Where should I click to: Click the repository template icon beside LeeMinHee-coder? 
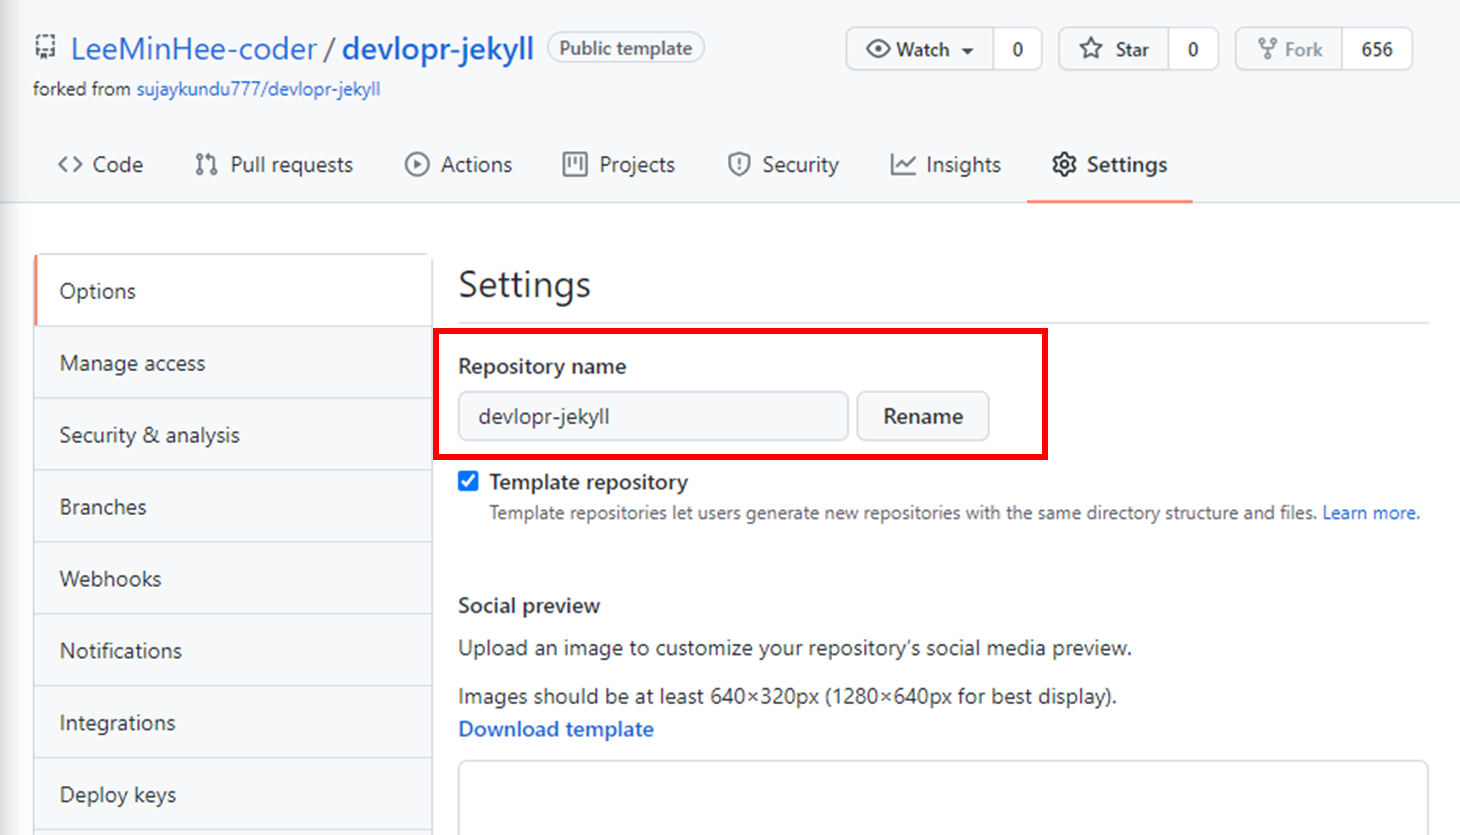tap(45, 46)
